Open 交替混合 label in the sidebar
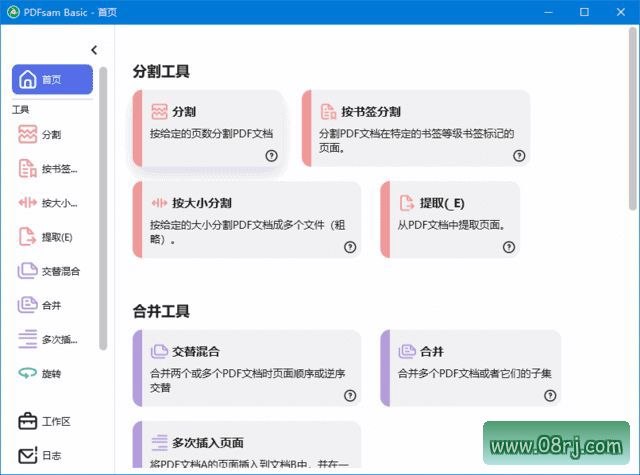 click(61, 271)
